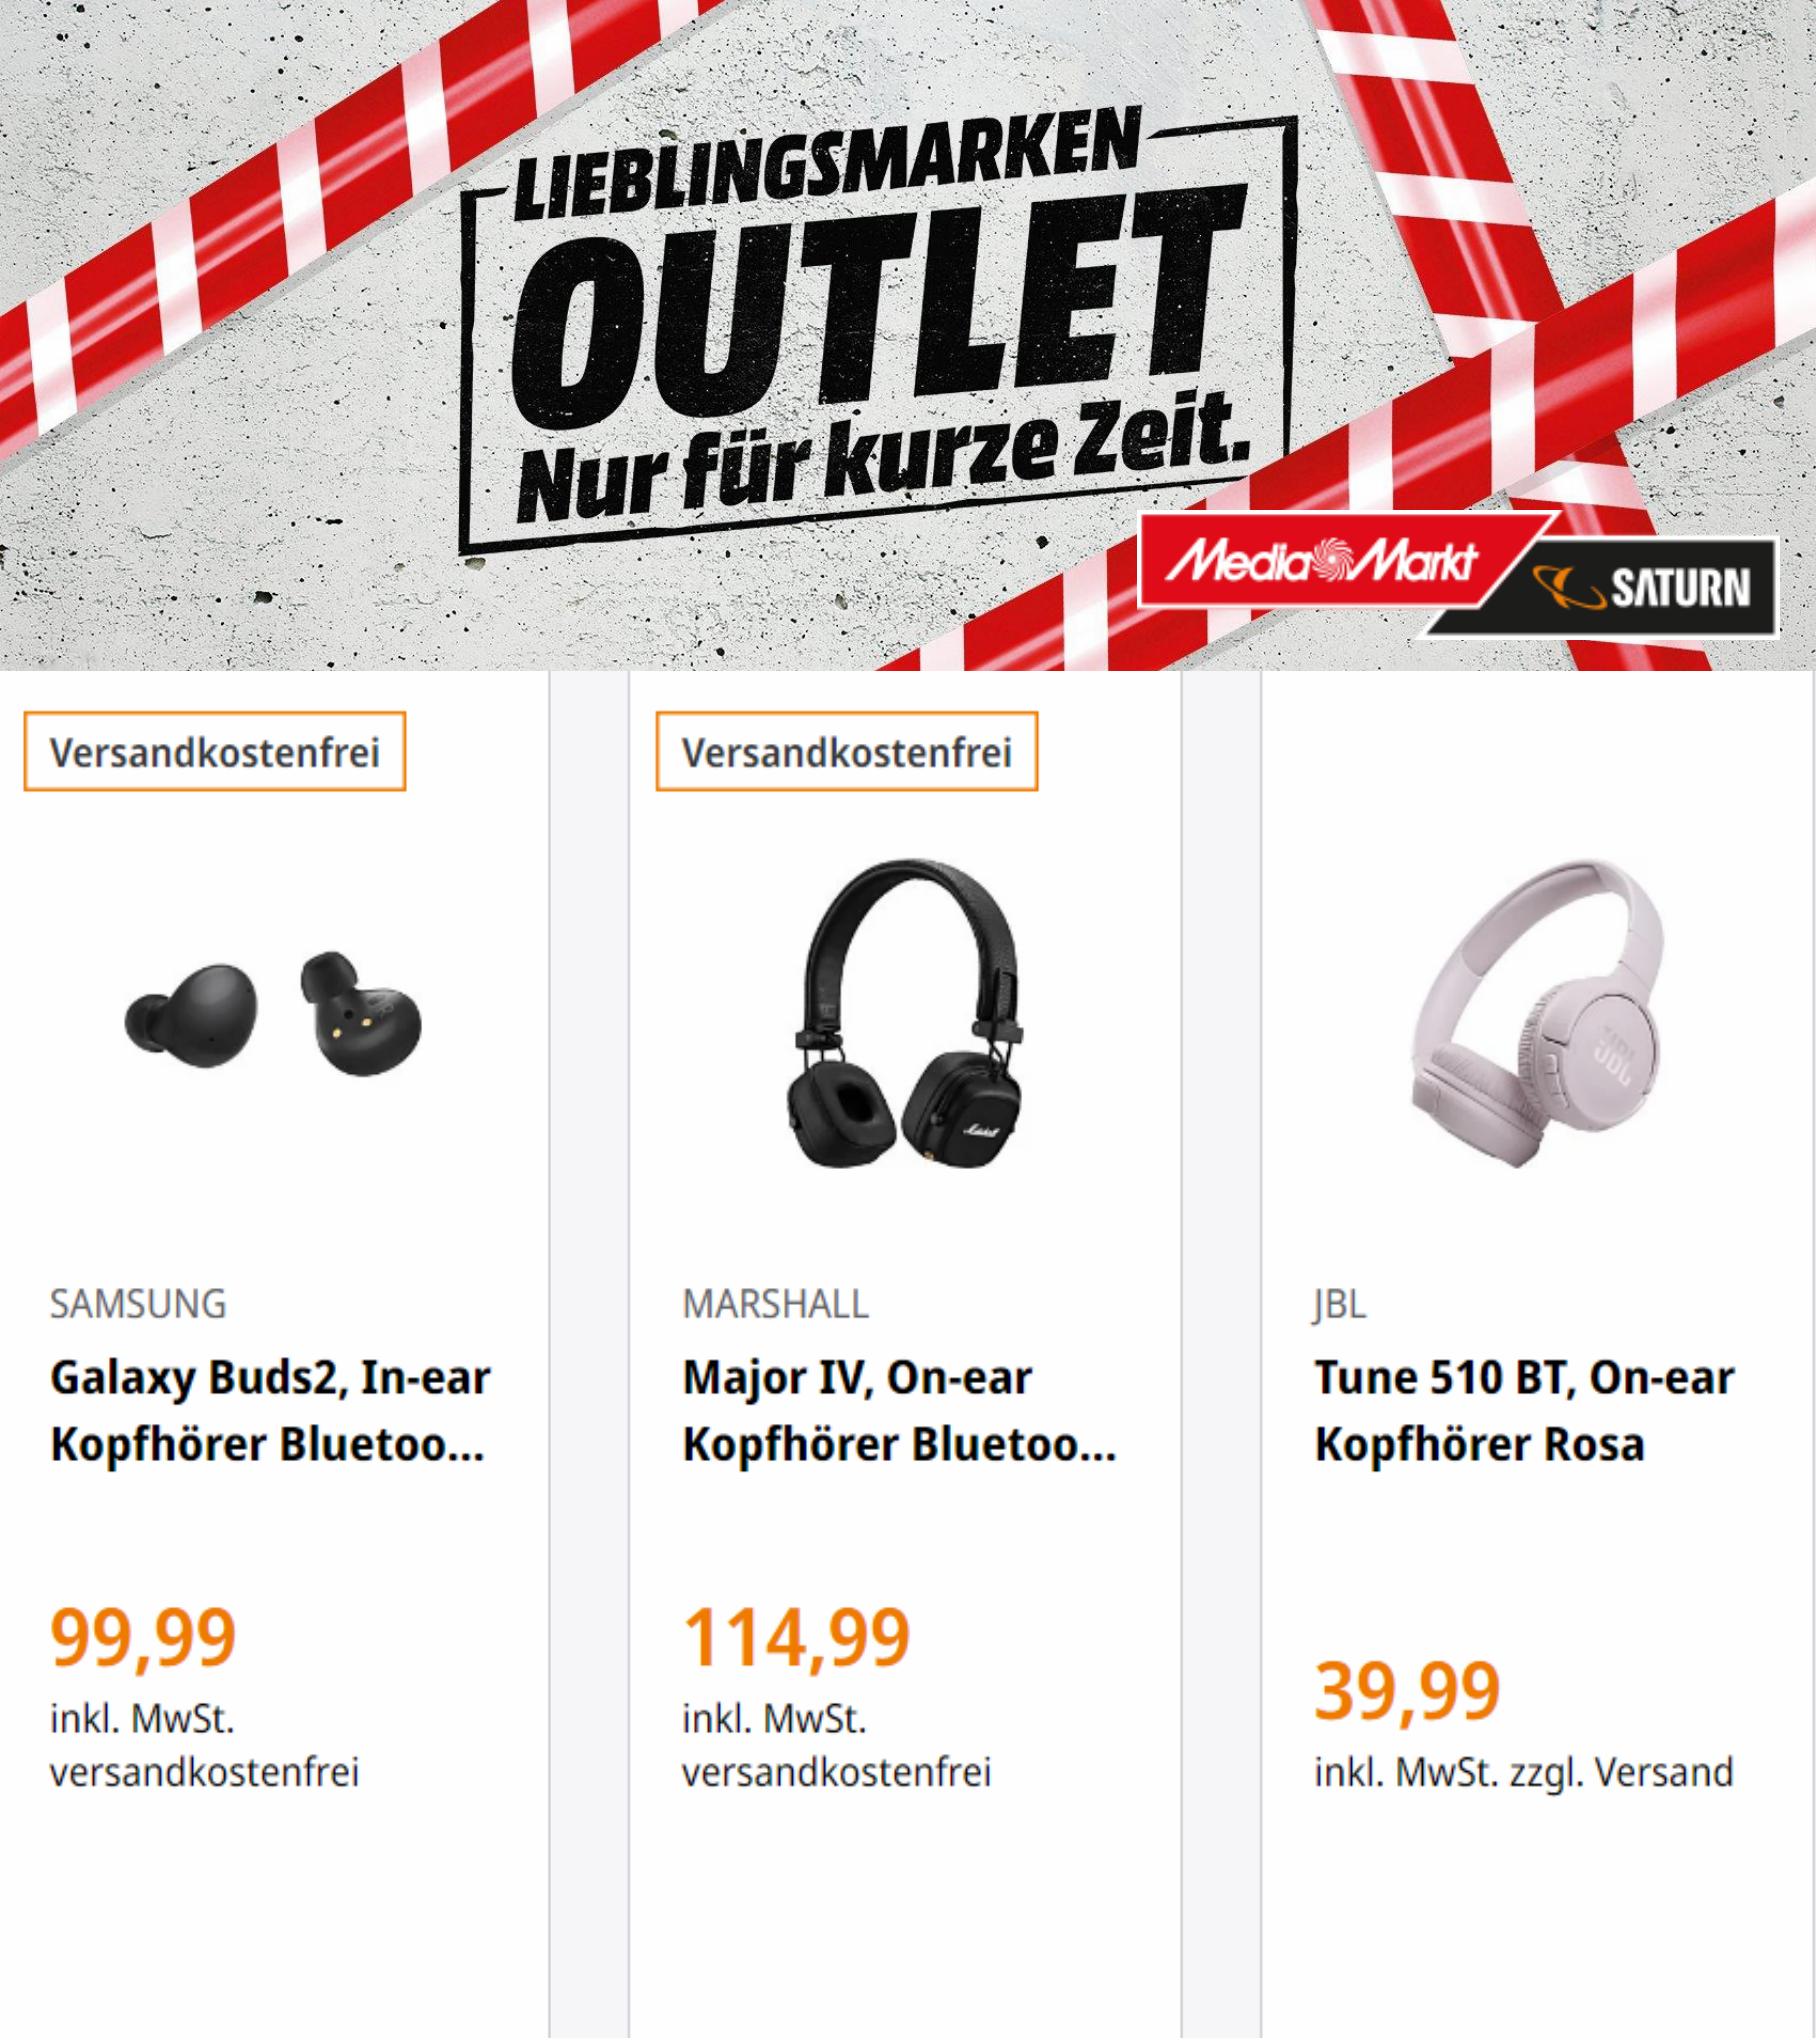Click the 99,99 price
This screenshot has width=1816, height=2040.
[143, 1639]
